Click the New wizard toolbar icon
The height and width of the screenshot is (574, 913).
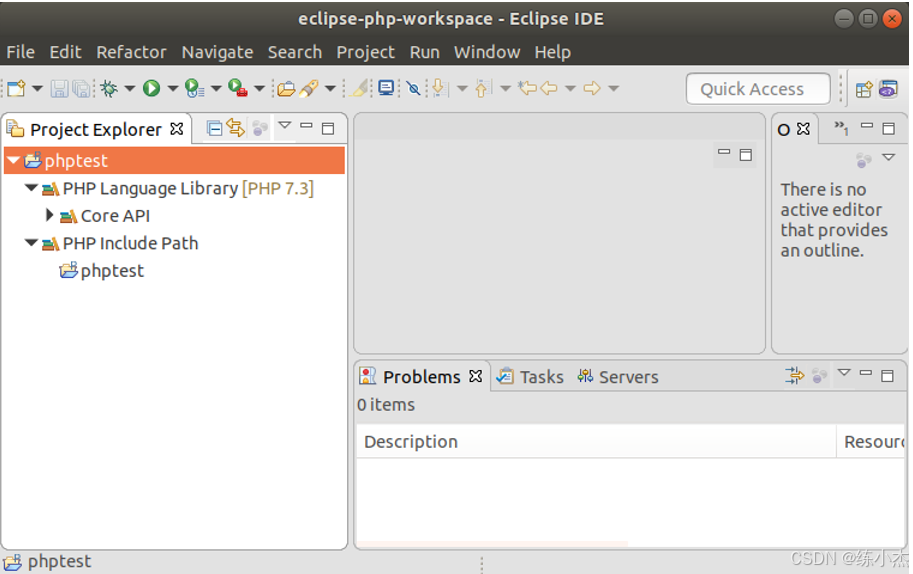click(x=17, y=88)
